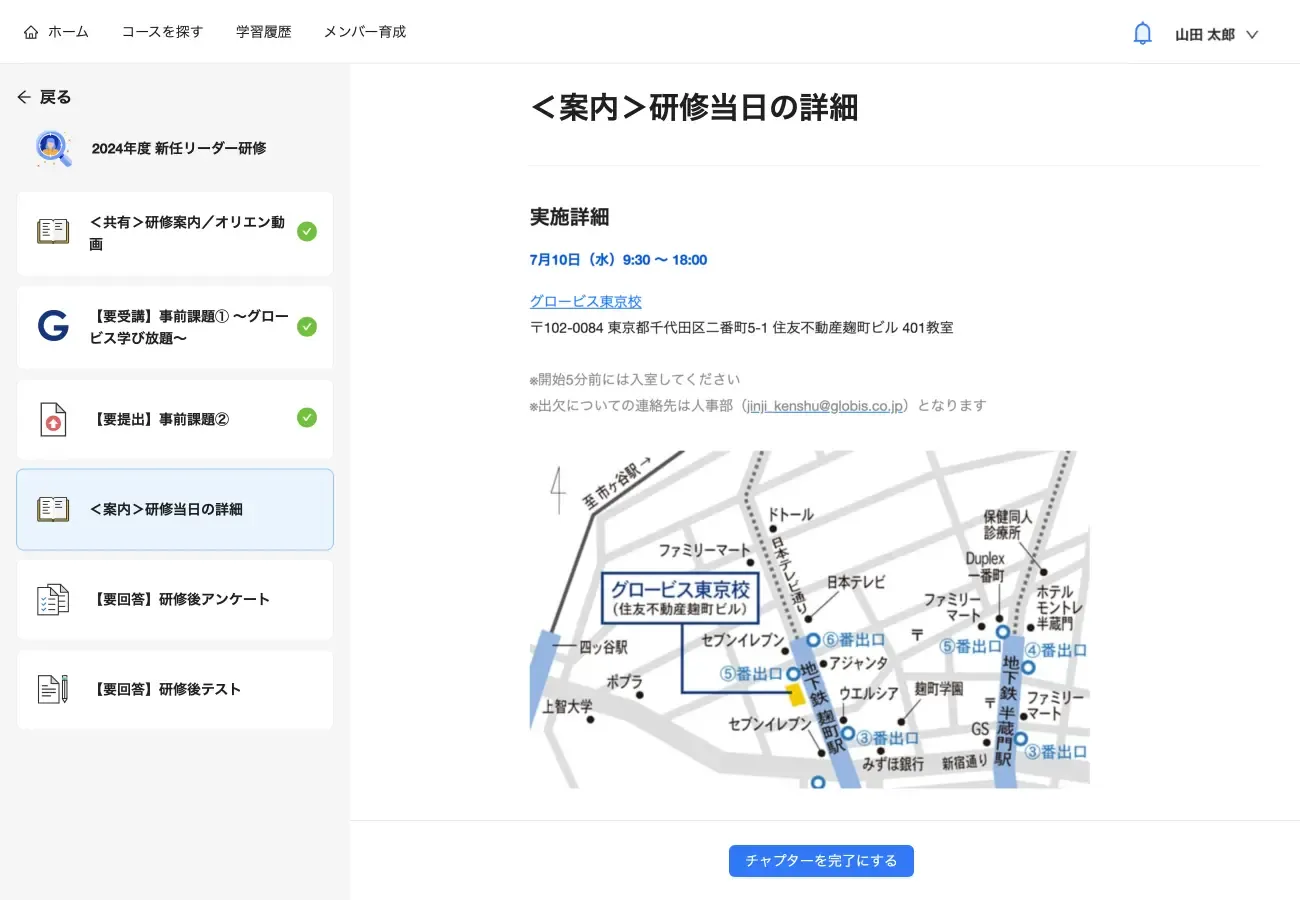Click the access map image
Screen dimensions: 1300x900
pyautogui.click(x=809, y=619)
